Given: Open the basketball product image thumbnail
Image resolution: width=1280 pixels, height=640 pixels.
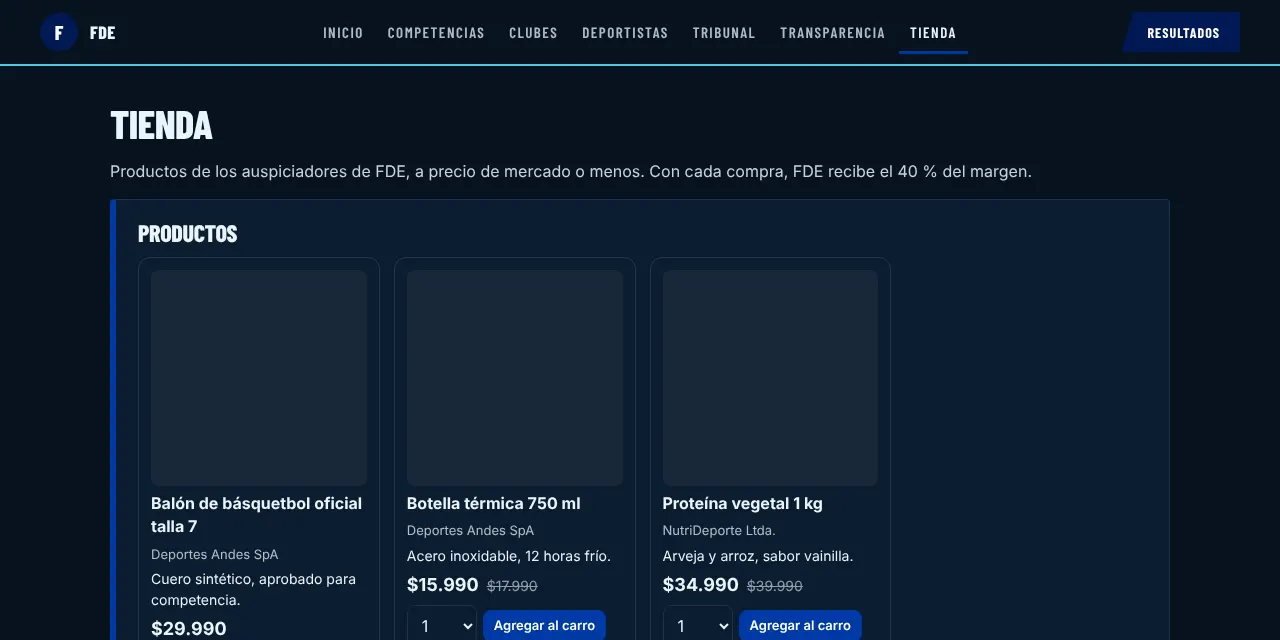Looking at the screenshot, I should (x=259, y=378).
